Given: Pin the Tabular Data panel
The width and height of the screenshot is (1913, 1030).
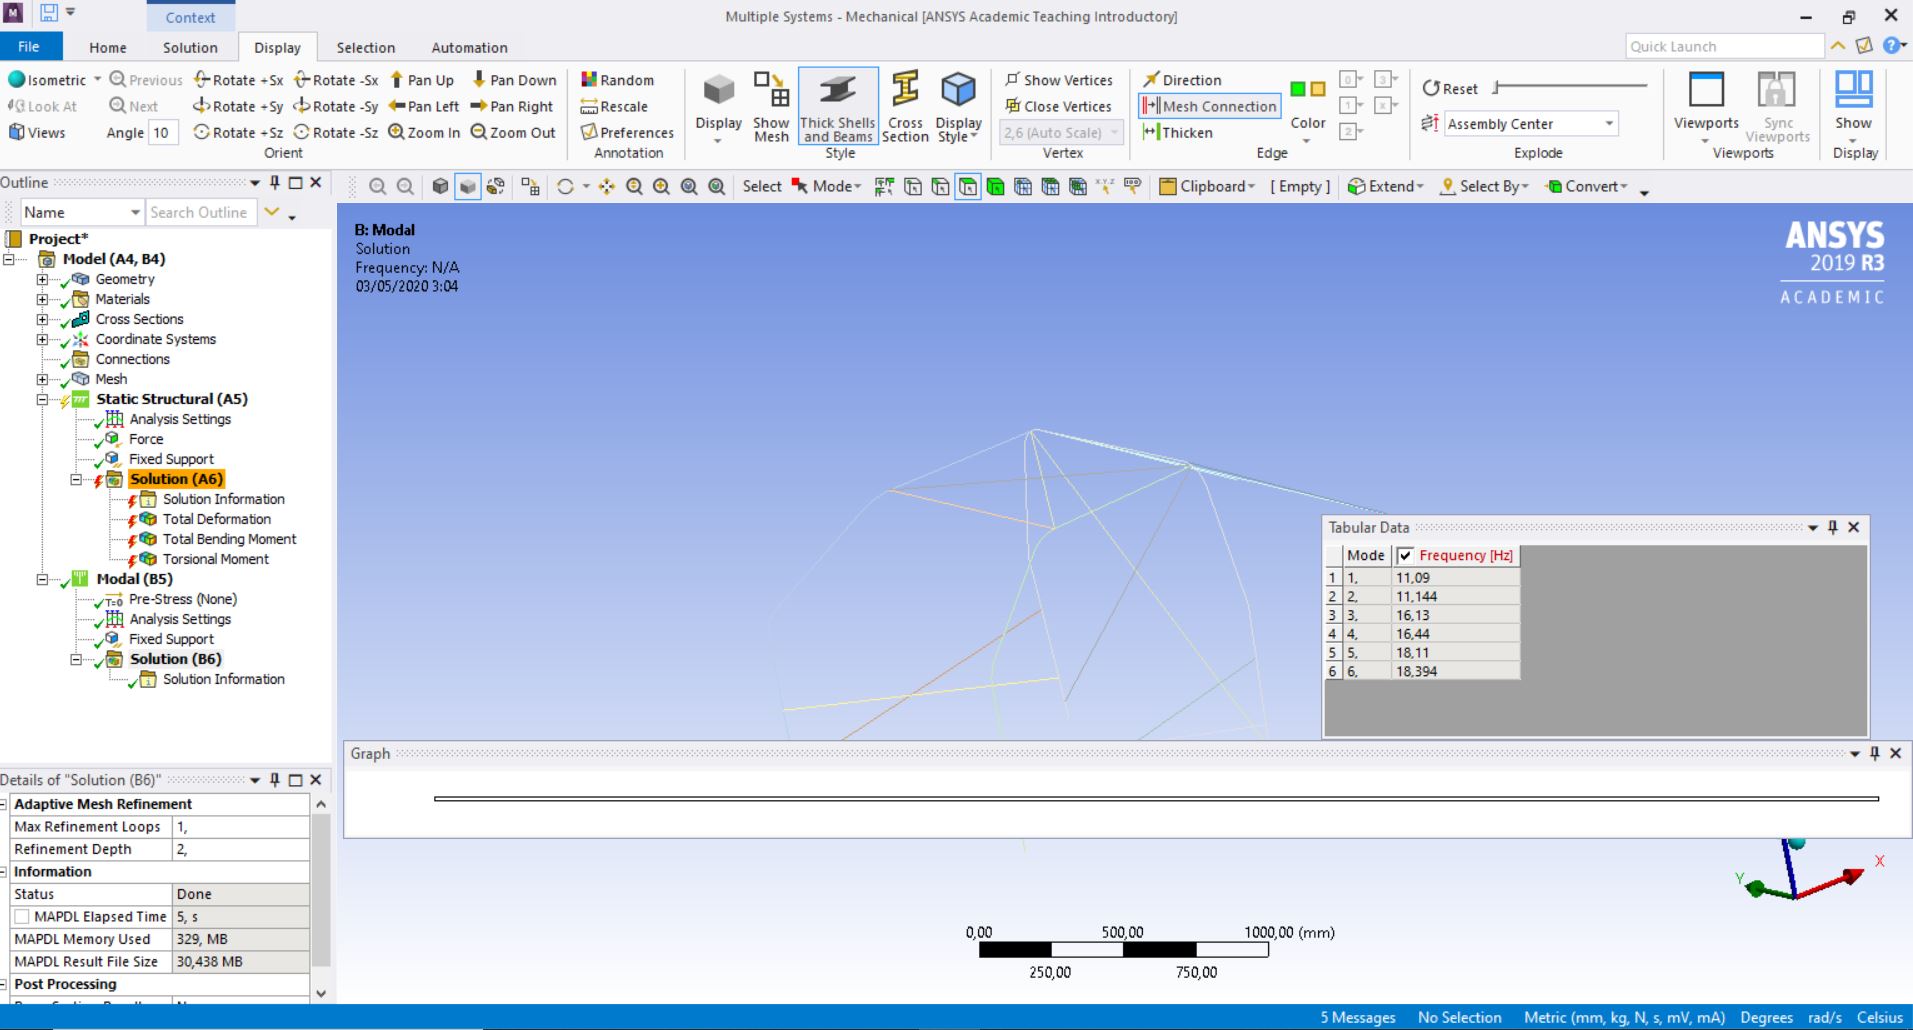Looking at the screenshot, I should pos(1833,527).
